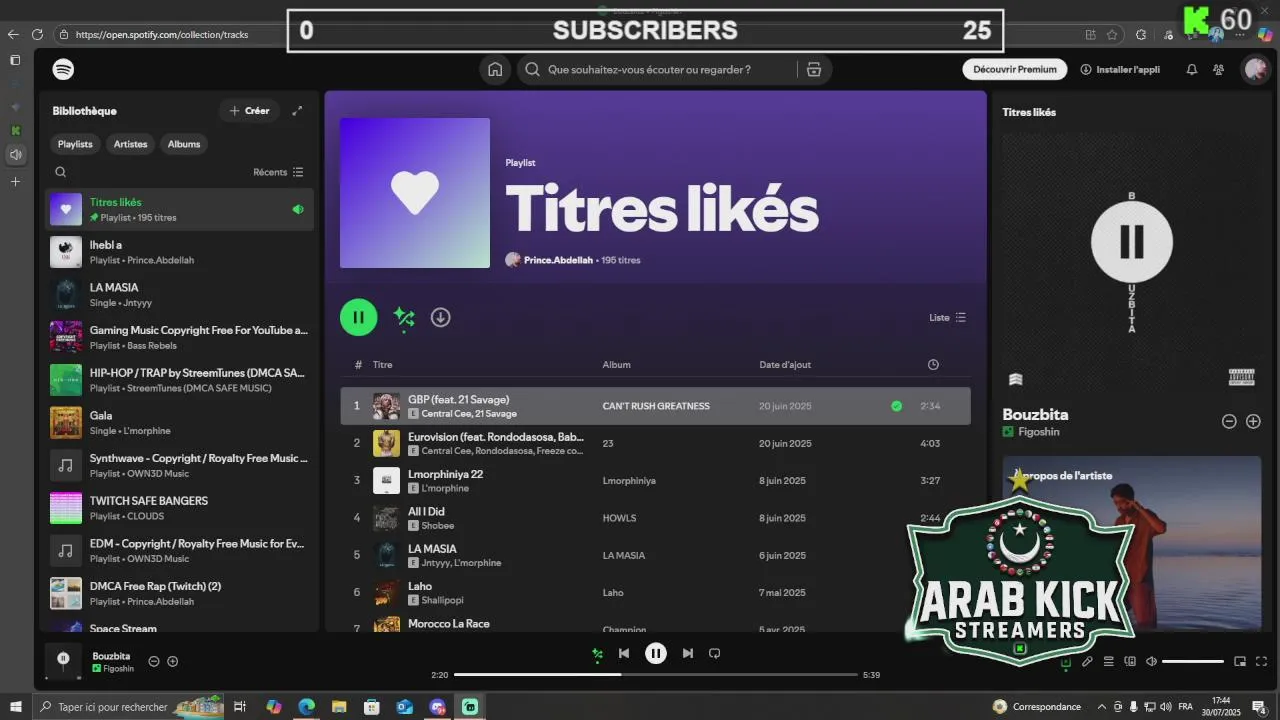The height and width of the screenshot is (720, 1280).
Task: Open the Gala single in library
Action: [180, 423]
